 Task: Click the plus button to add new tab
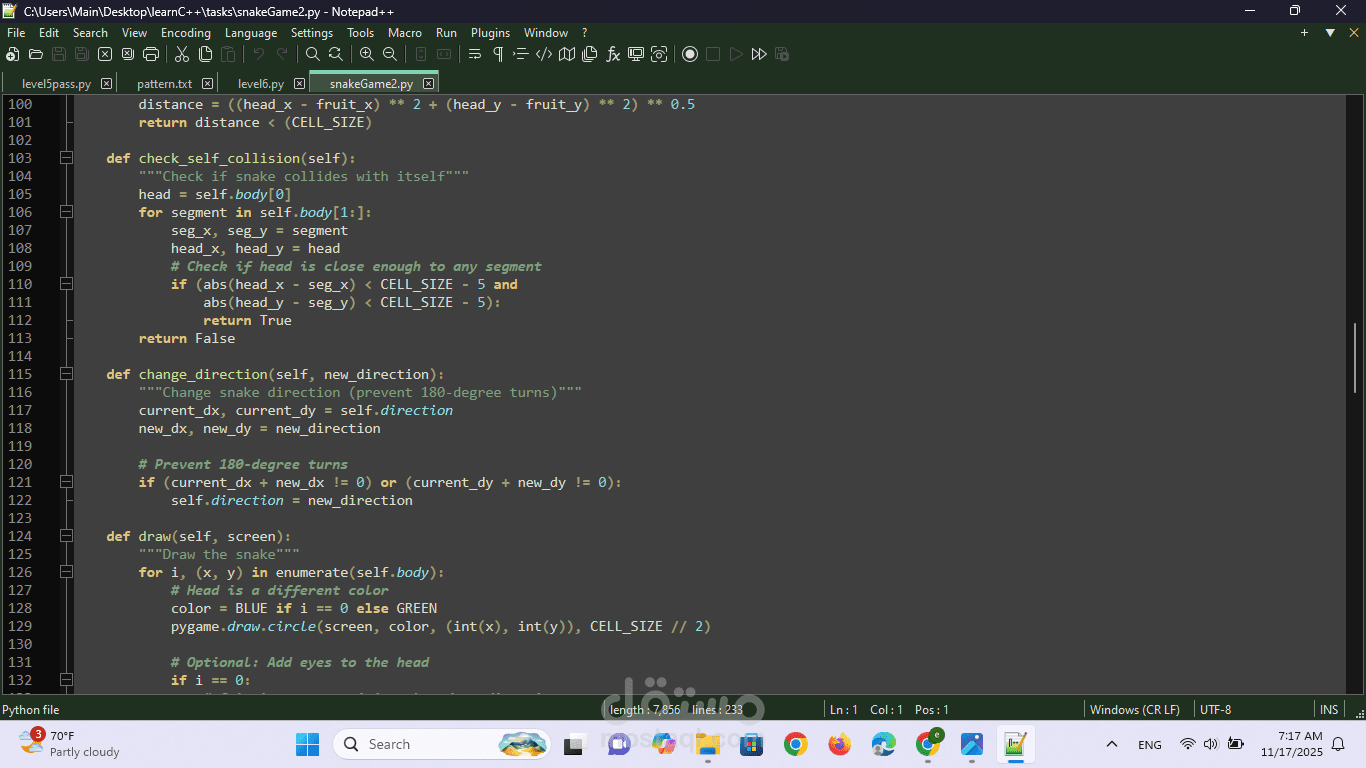[x=1304, y=33]
